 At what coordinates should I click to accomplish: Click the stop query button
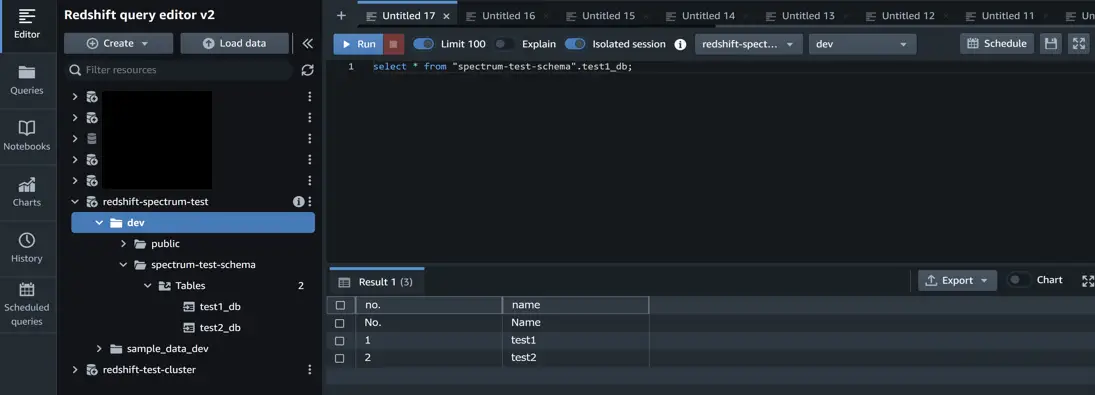click(393, 44)
